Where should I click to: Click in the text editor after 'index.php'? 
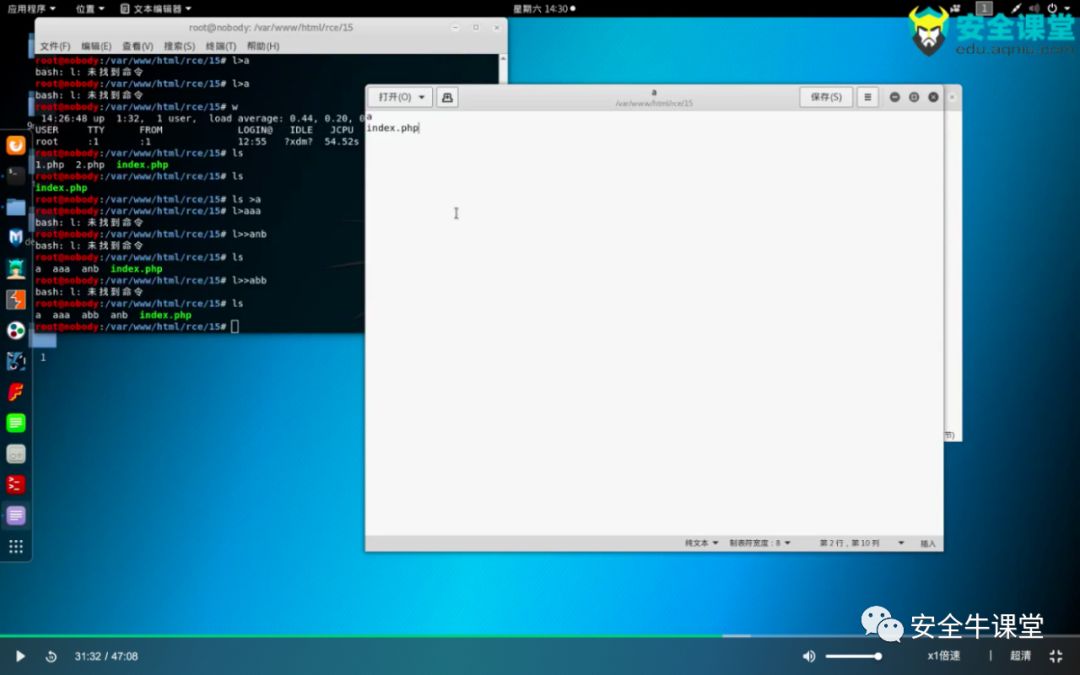coord(419,128)
